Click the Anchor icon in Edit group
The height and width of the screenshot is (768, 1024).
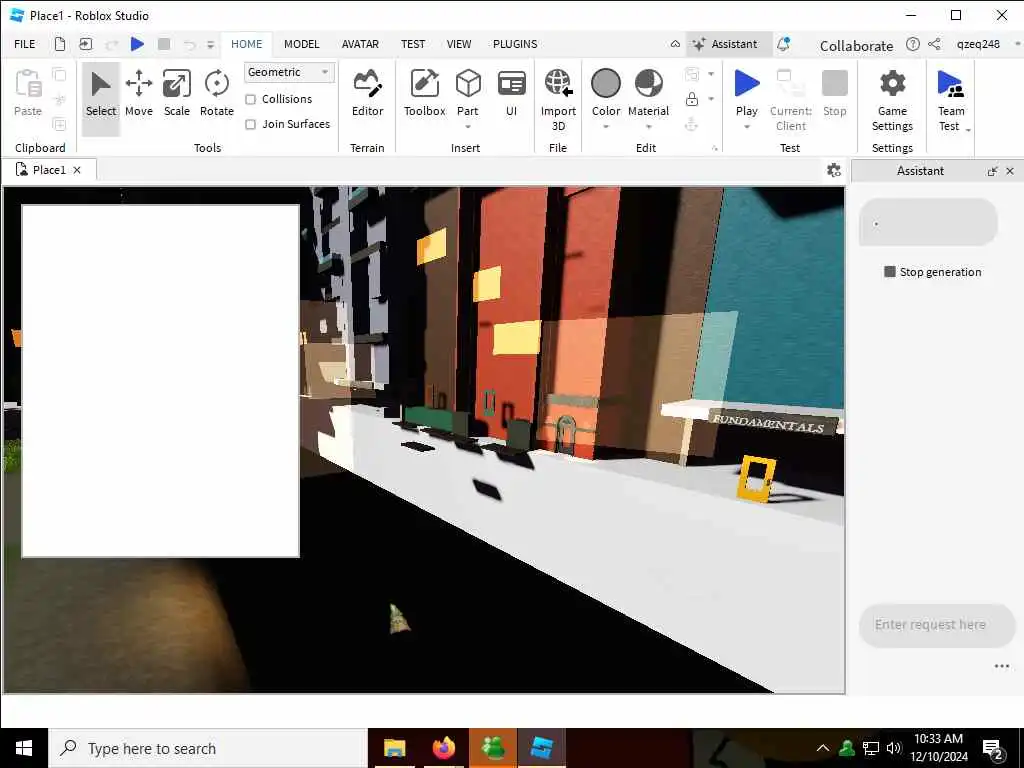click(x=692, y=124)
